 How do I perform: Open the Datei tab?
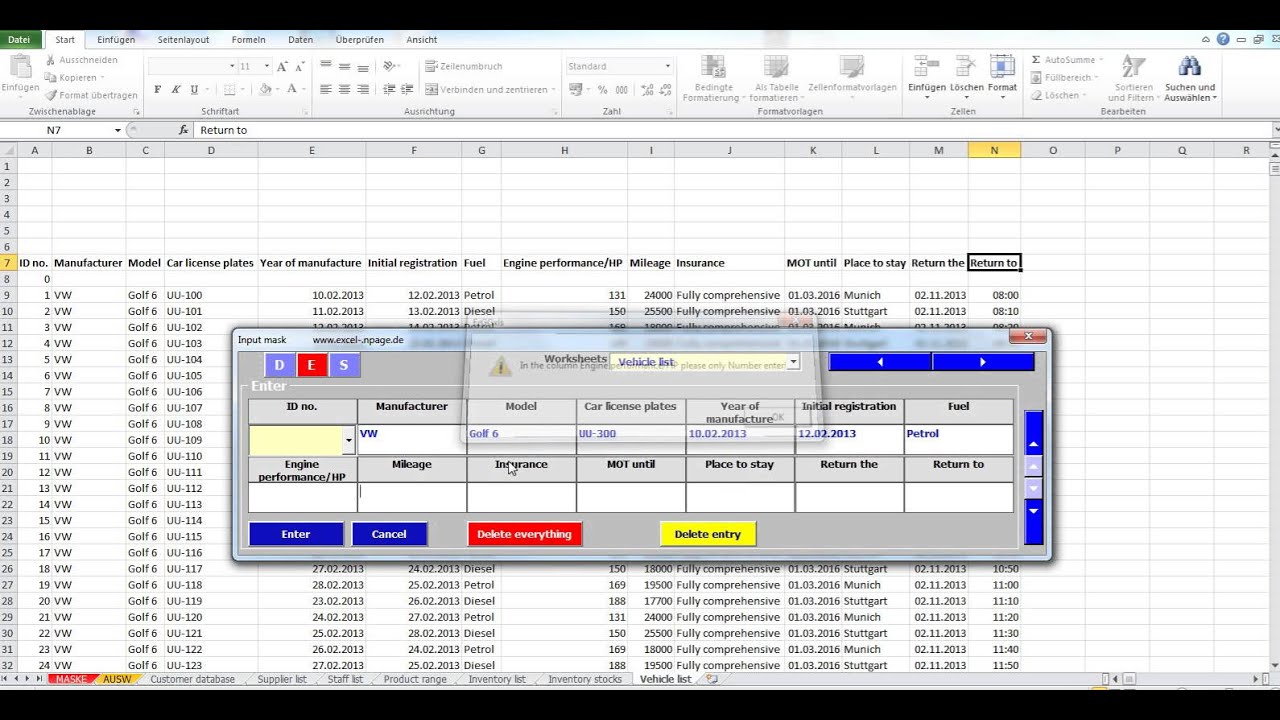(x=19, y=40)
